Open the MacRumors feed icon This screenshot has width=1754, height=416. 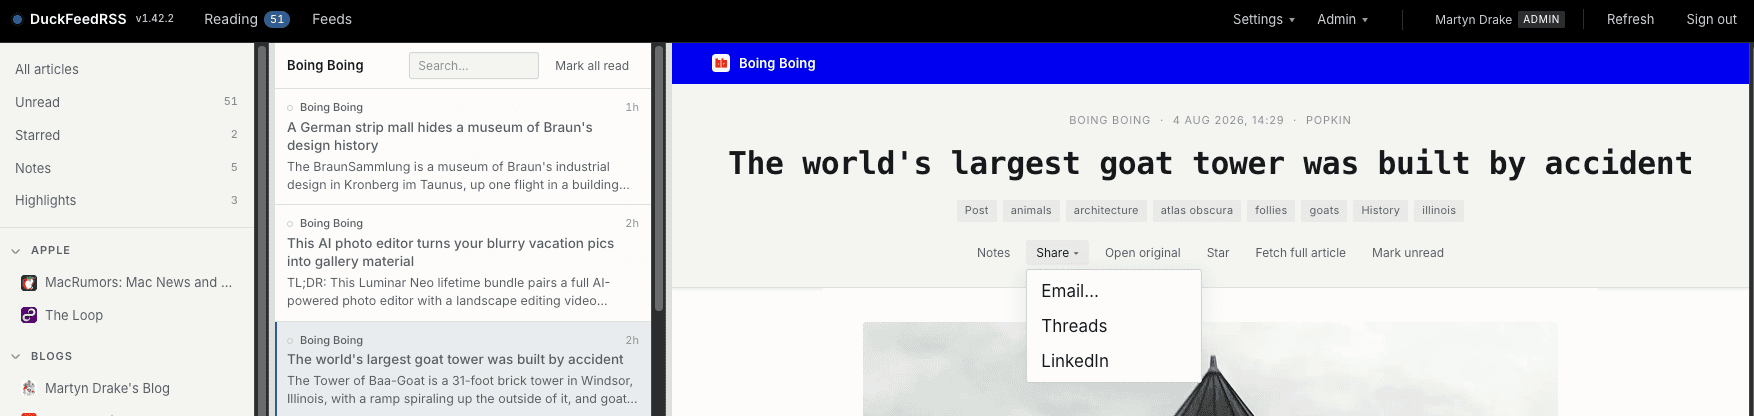pyautogui.click(x=29, y=283)
